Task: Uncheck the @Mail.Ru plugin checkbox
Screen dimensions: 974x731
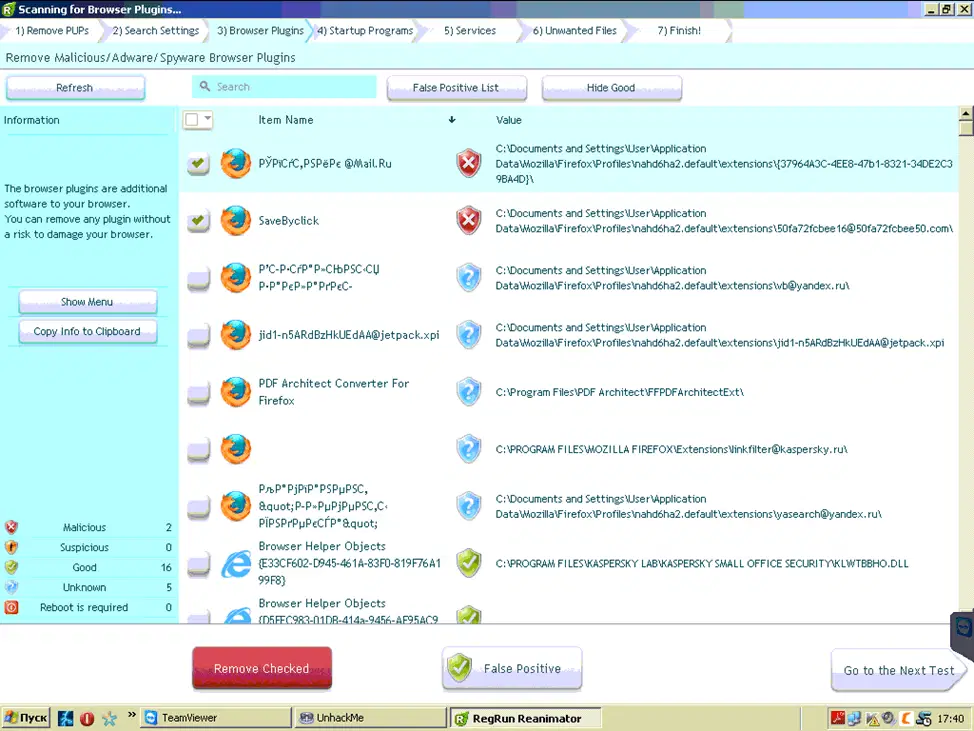Action: (x=198, y=163)
